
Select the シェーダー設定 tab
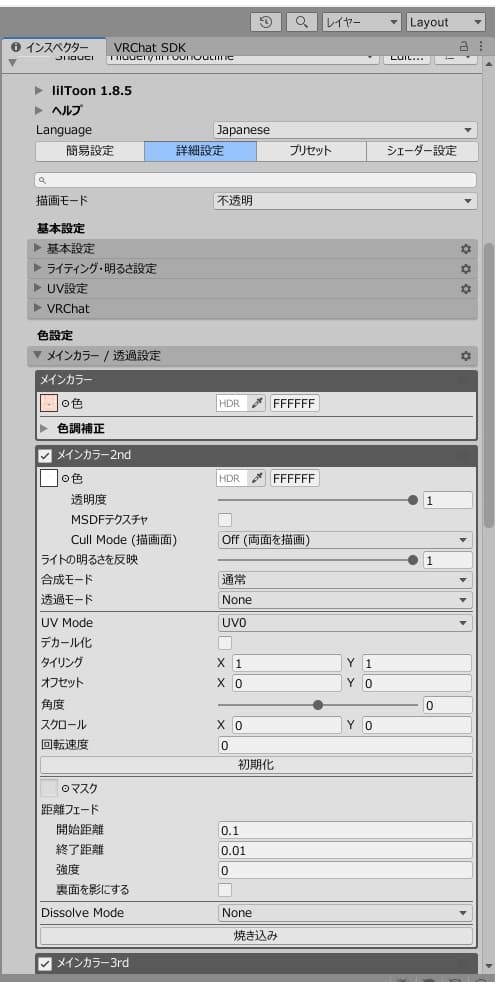coord(422,151)
